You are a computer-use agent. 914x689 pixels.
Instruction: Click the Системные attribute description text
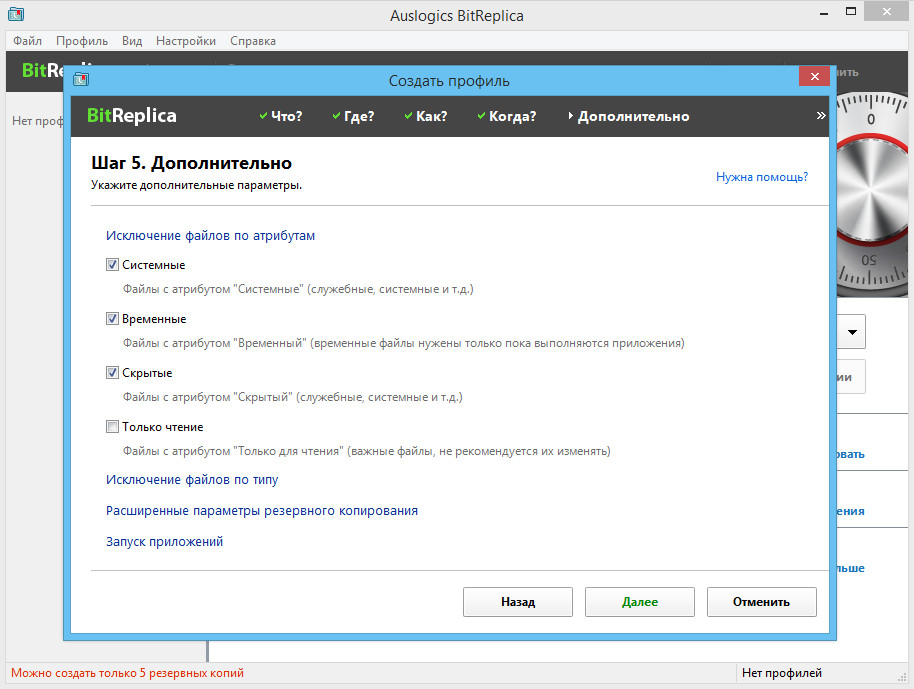(x=298, y=289)
